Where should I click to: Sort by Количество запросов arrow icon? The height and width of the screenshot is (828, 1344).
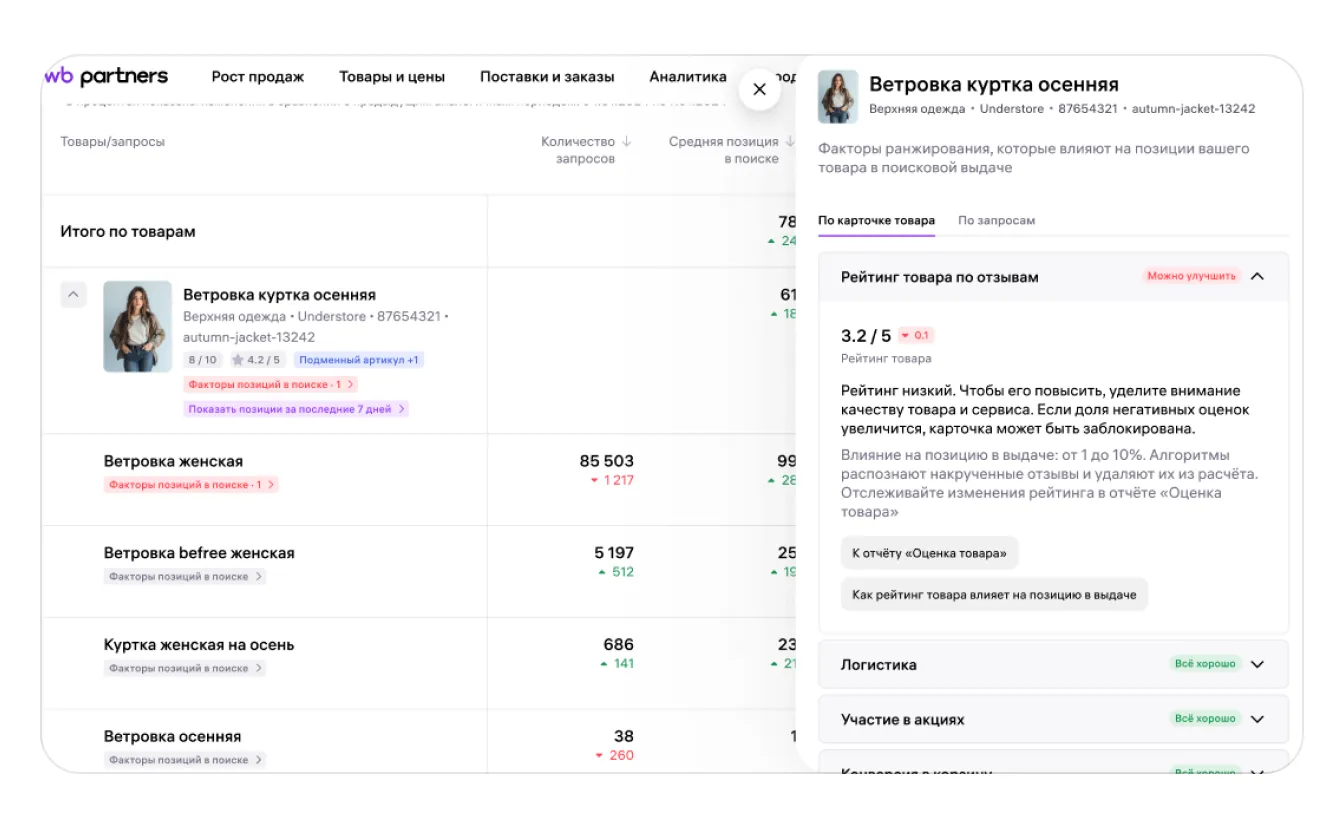click(x=627, y=142)
